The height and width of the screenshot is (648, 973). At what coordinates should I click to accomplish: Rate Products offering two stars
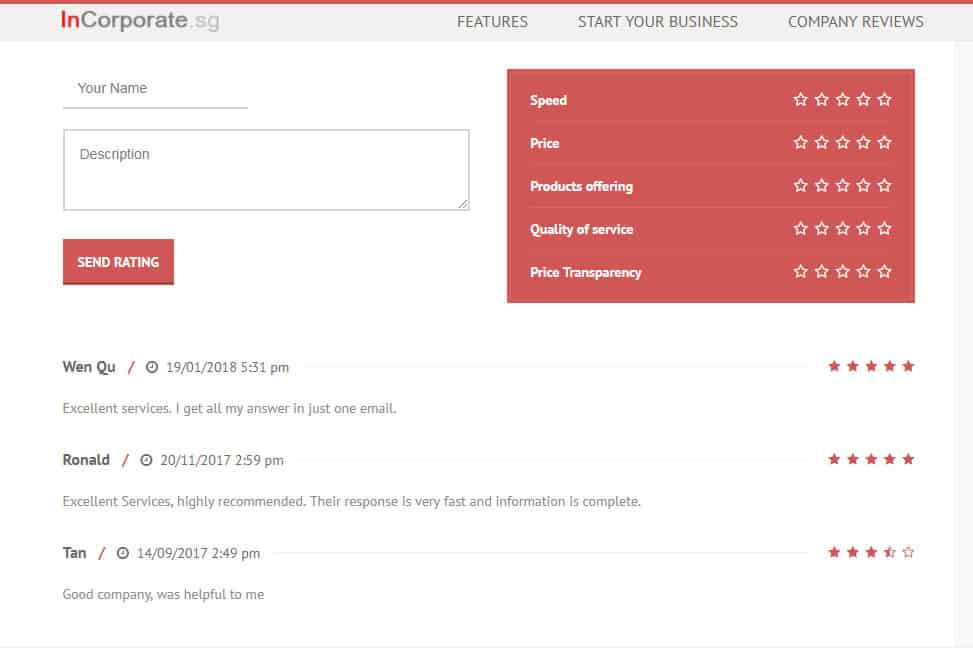(822, 186)
